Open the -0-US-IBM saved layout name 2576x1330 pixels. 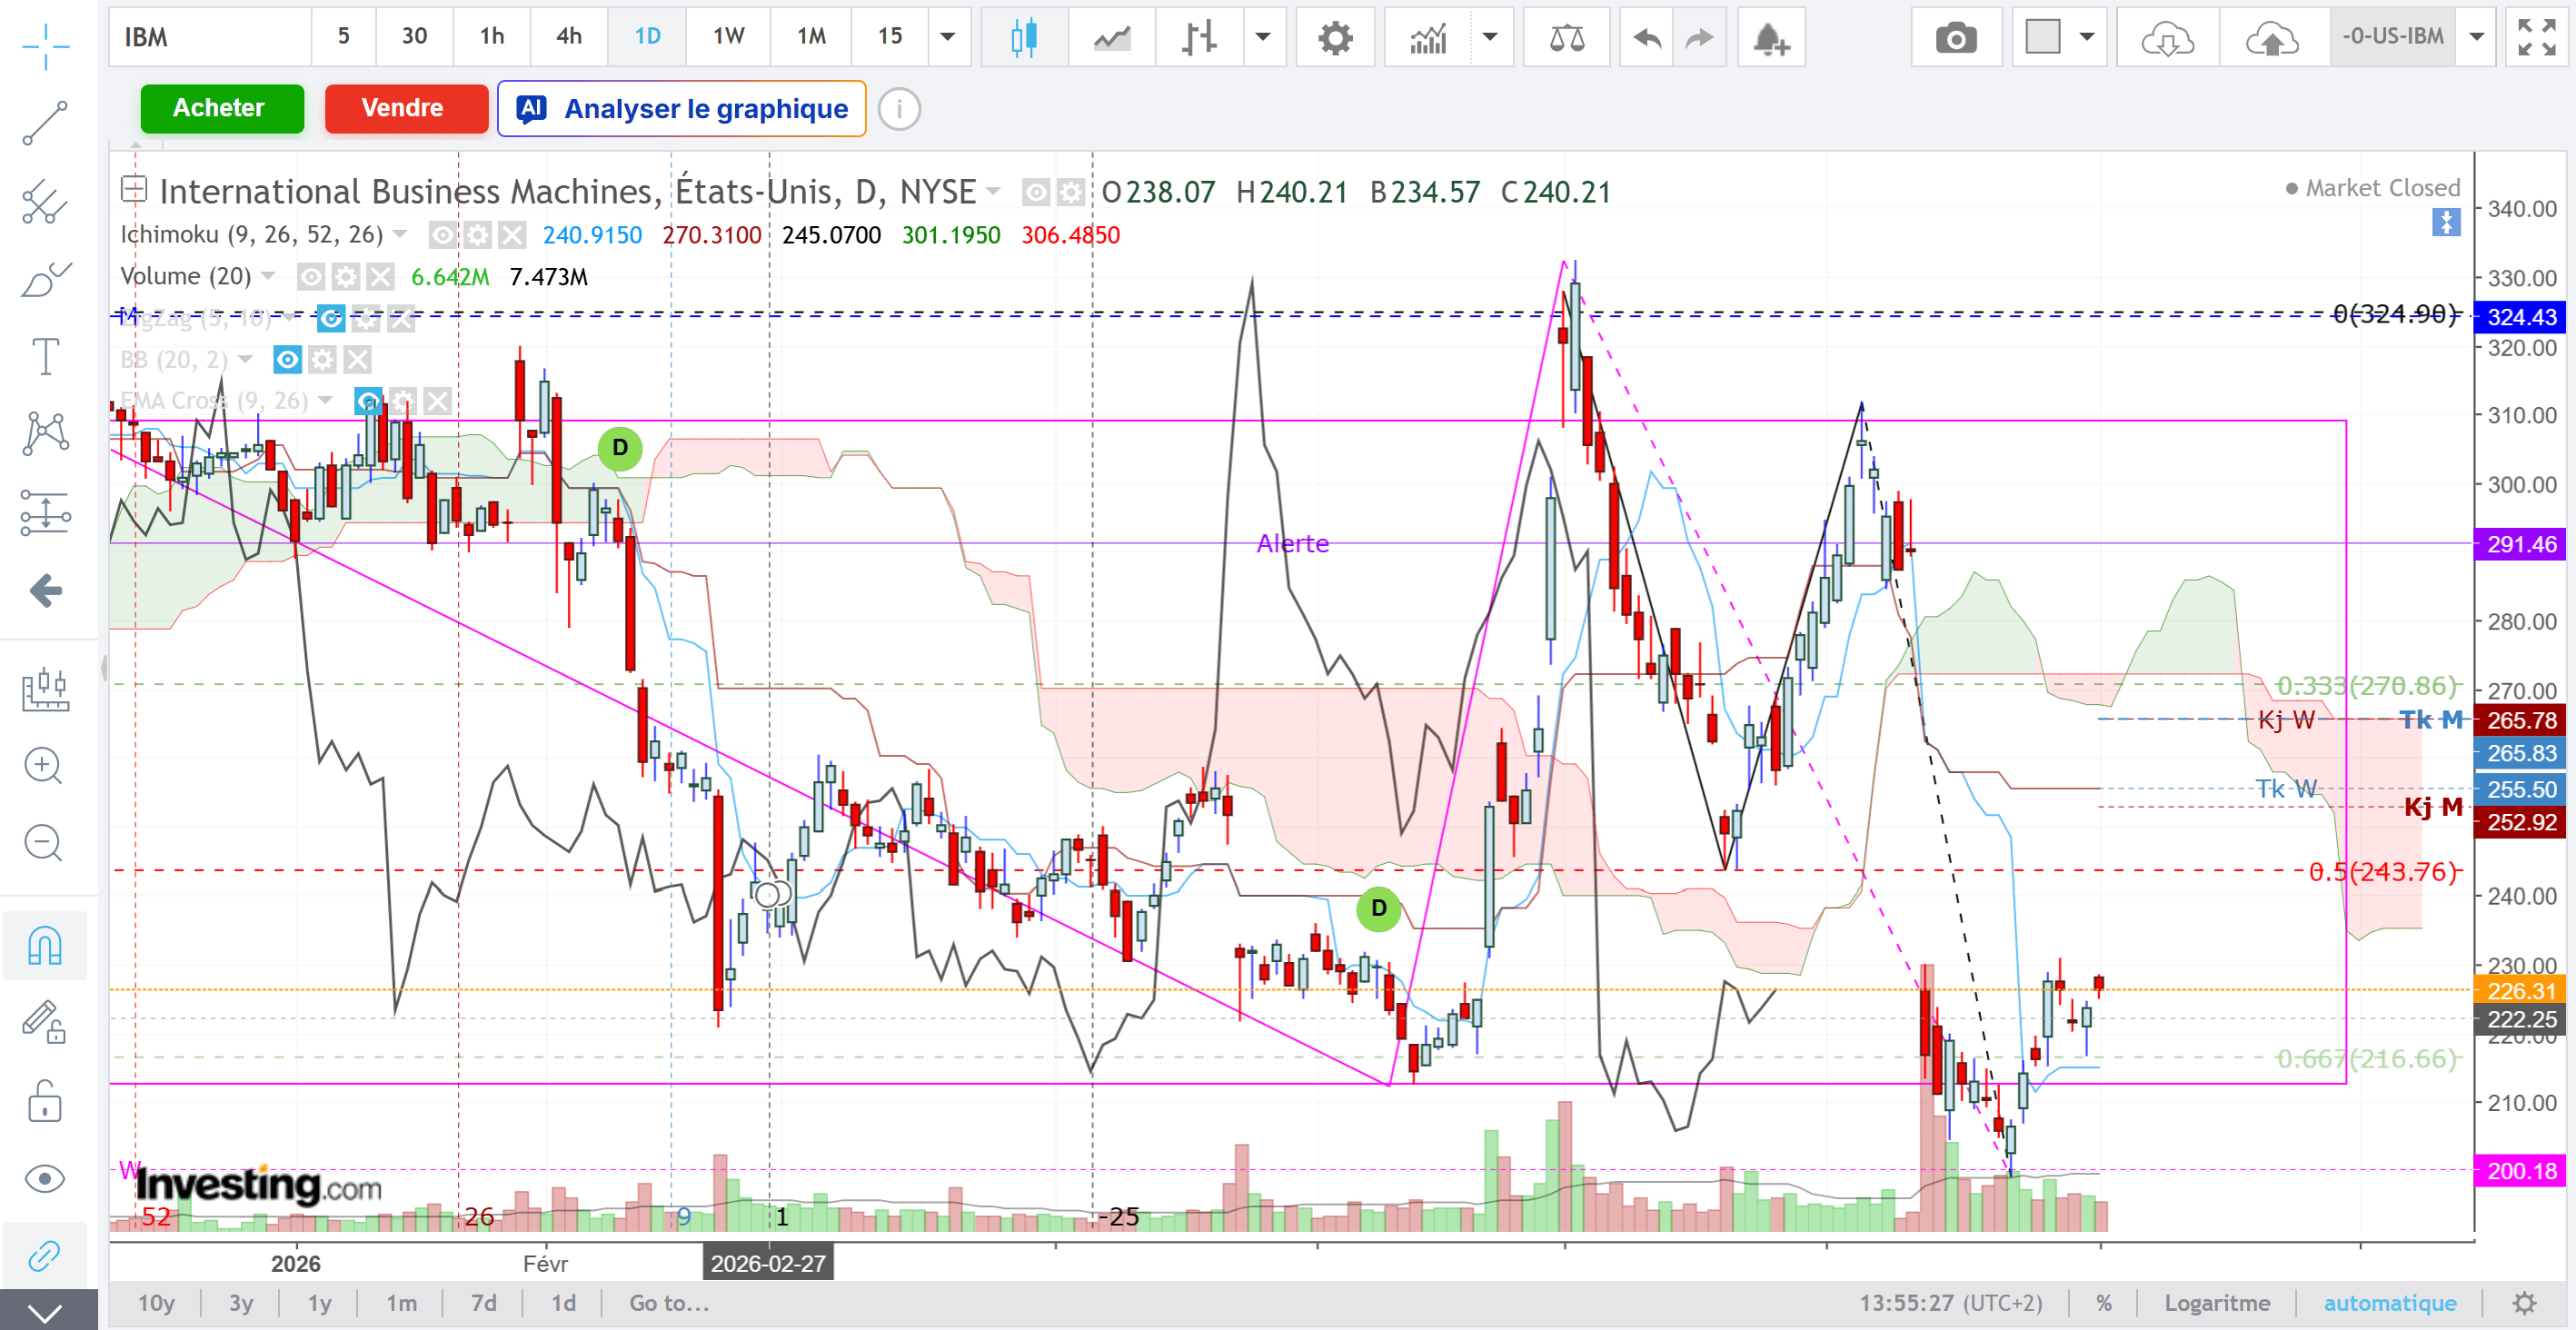(x=2393, y=38)
